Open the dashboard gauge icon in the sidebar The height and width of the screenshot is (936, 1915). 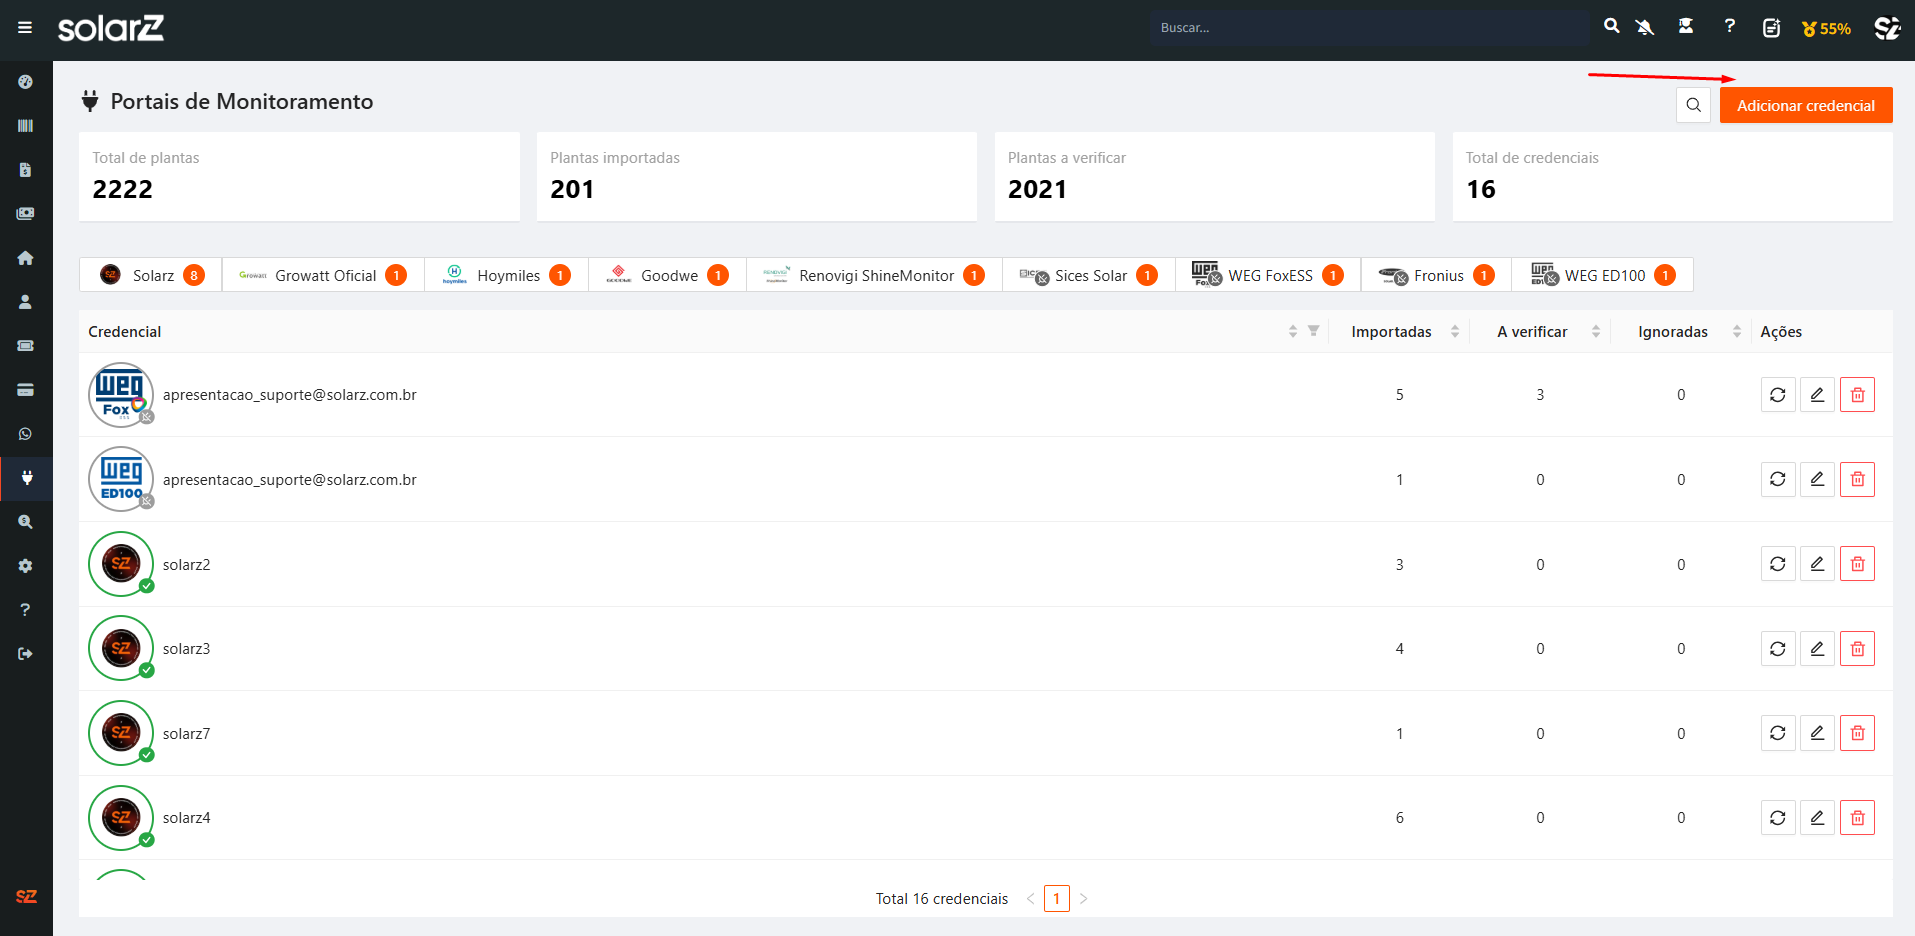click(x=25, y=82)
